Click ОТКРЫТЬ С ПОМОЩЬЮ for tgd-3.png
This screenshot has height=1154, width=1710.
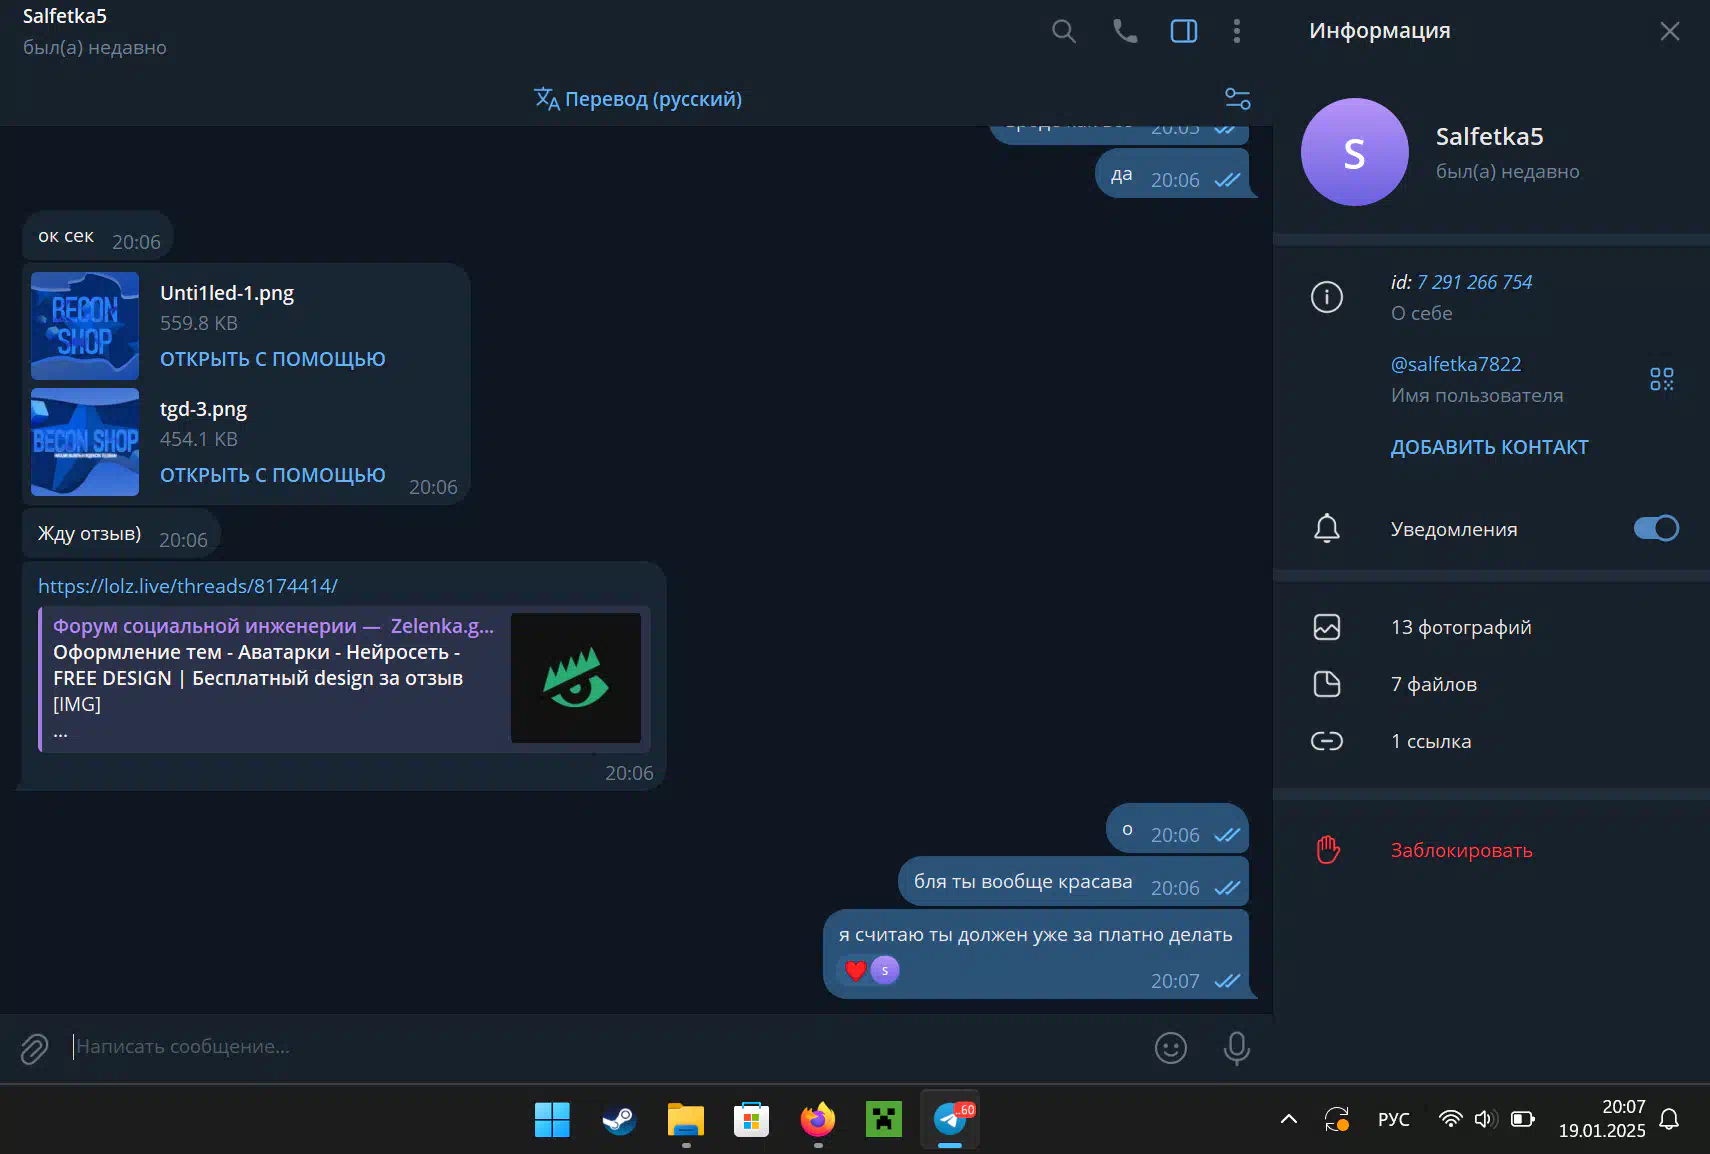pyautogui.click(x=272, y=475)
